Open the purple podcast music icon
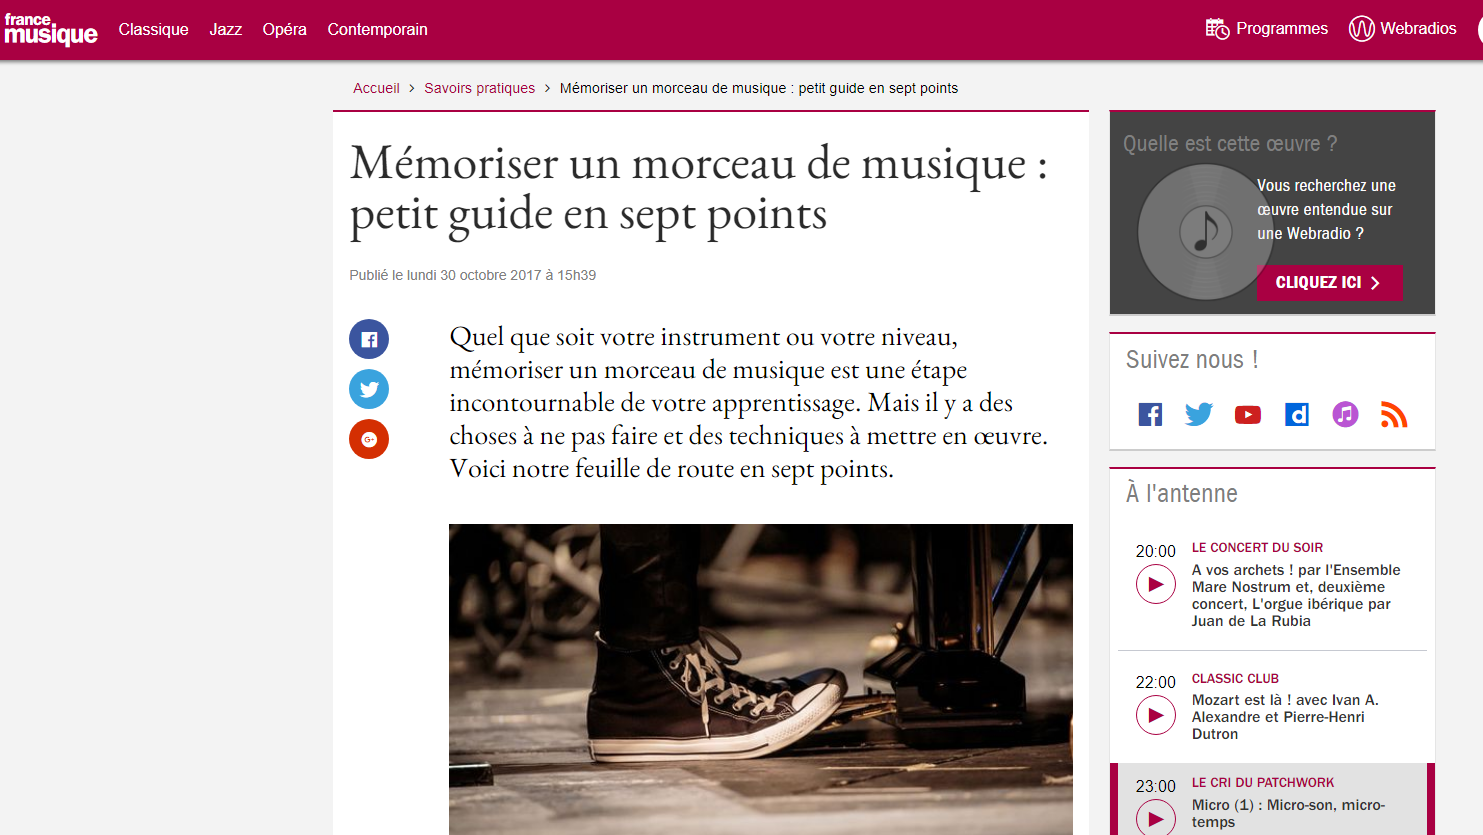1483x835 pixels. click(1346, 414)
